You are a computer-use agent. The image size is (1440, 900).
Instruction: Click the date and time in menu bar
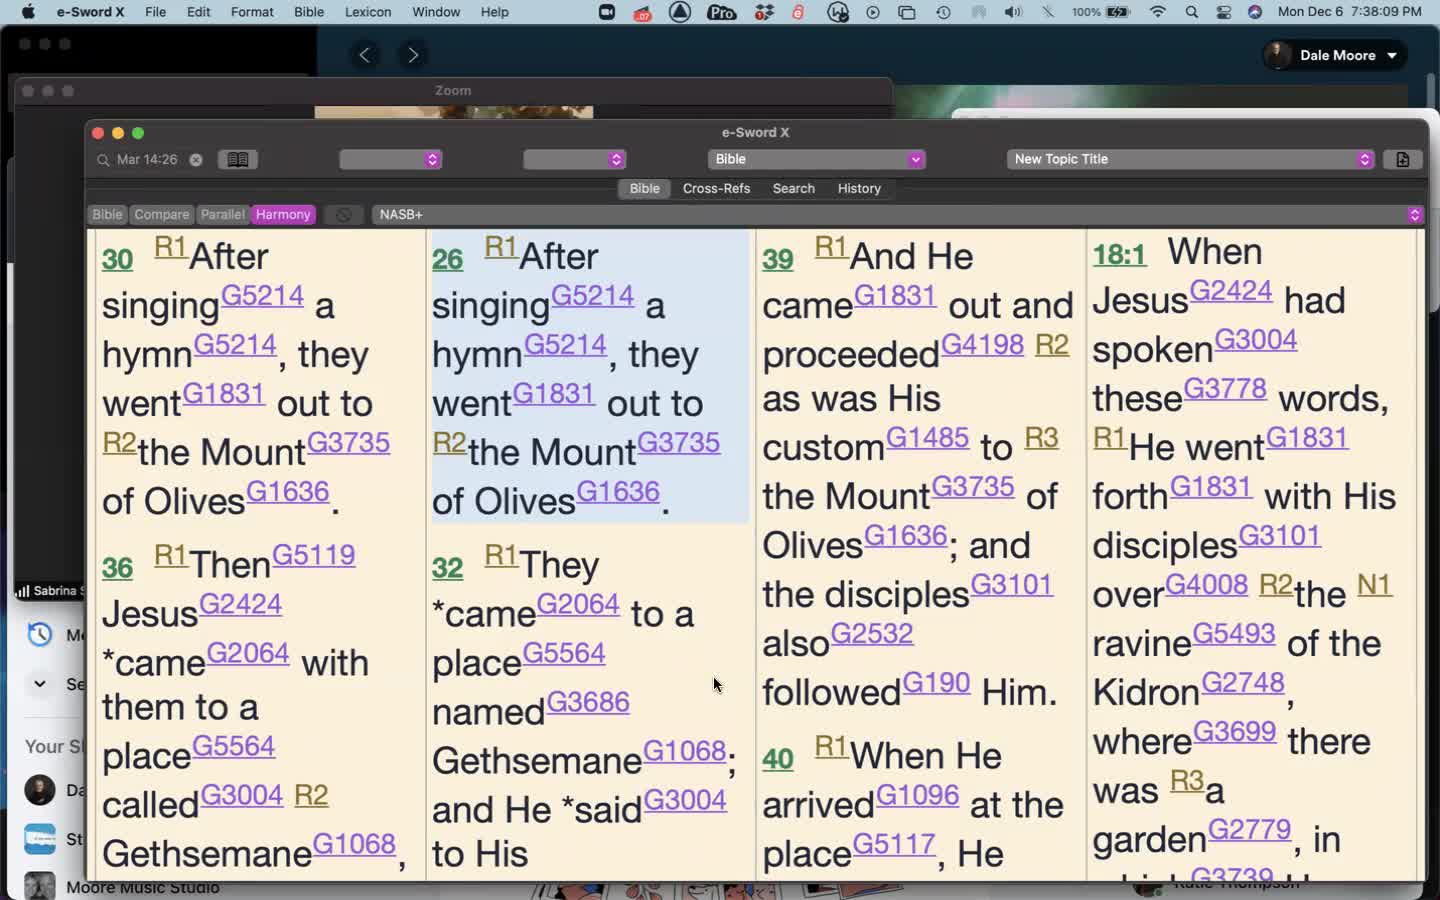[1349, 12]
